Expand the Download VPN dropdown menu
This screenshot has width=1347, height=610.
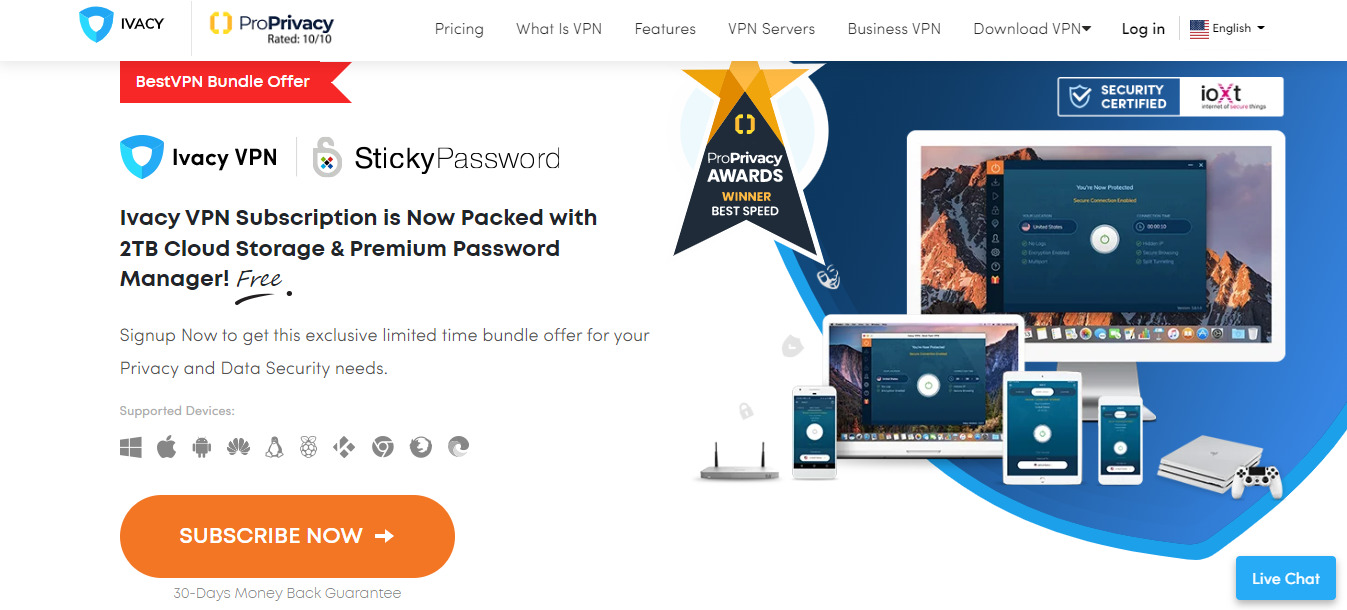tap(1032, 29)
